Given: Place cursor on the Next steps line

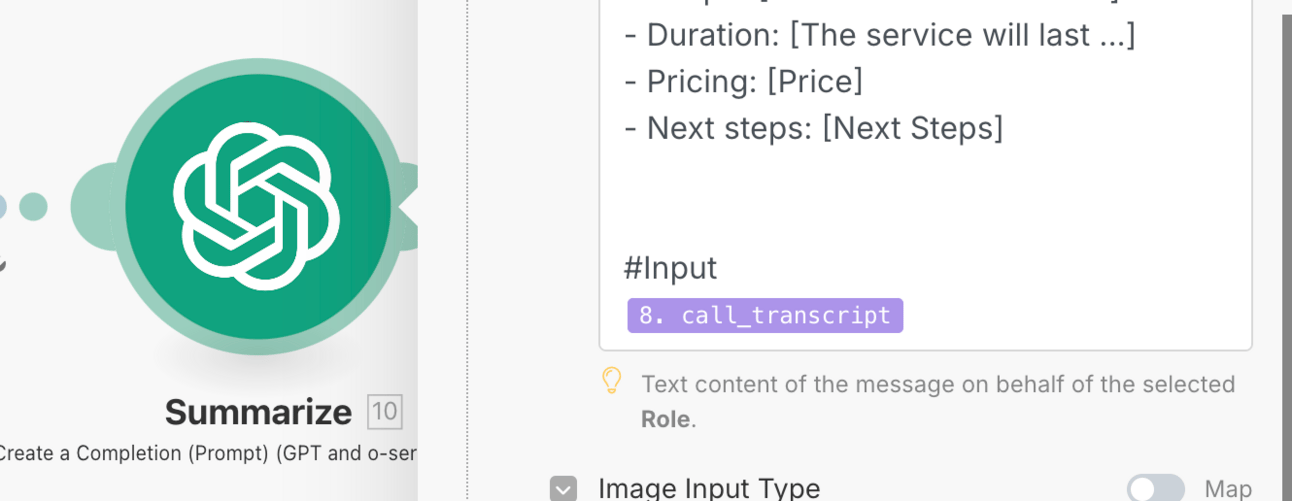Looking at the screenshot, I should [813, 127].
